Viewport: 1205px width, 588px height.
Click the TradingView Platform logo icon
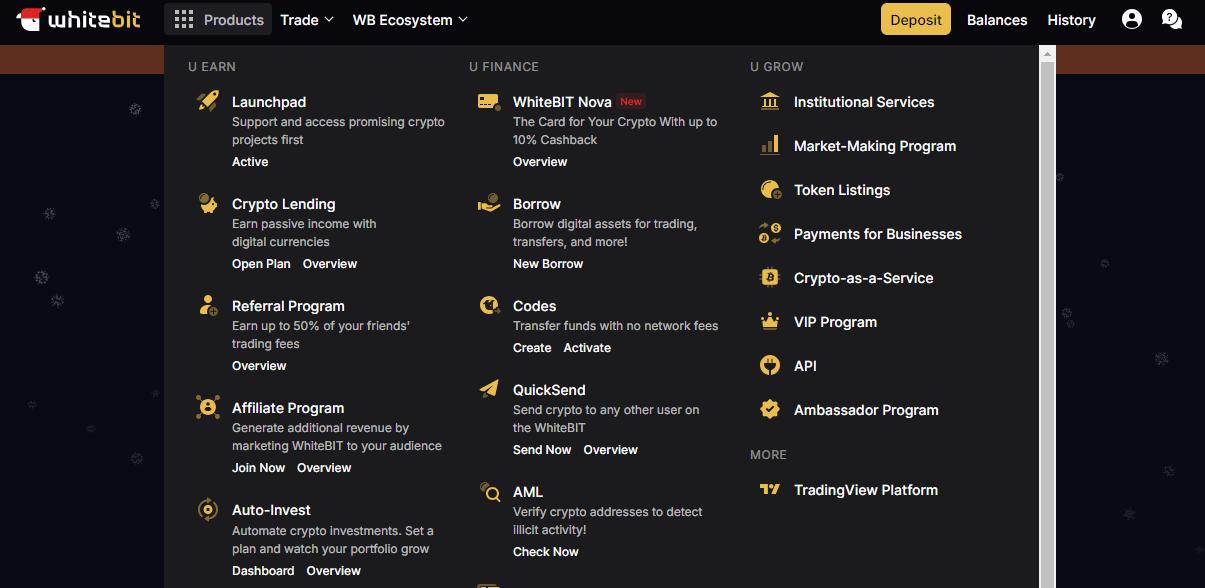pyautogui.click(x=770, y=489)
